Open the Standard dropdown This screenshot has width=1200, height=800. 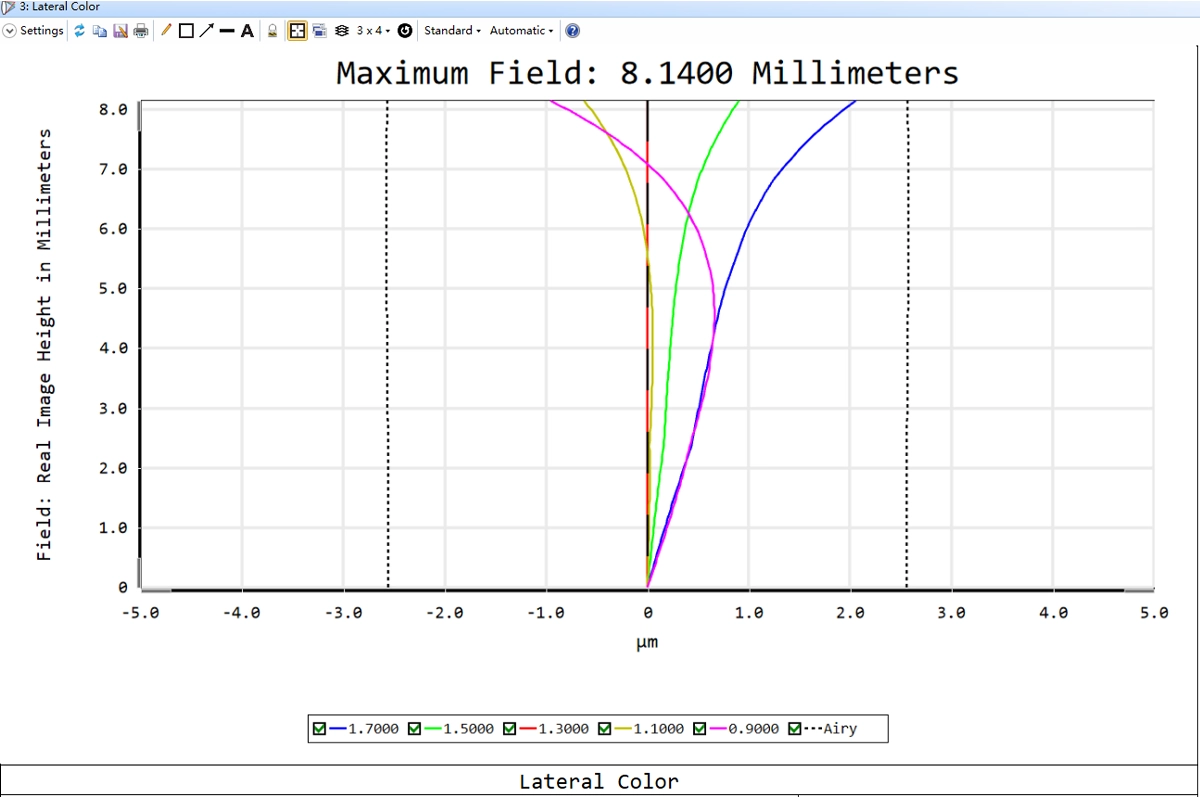(452, 31)
